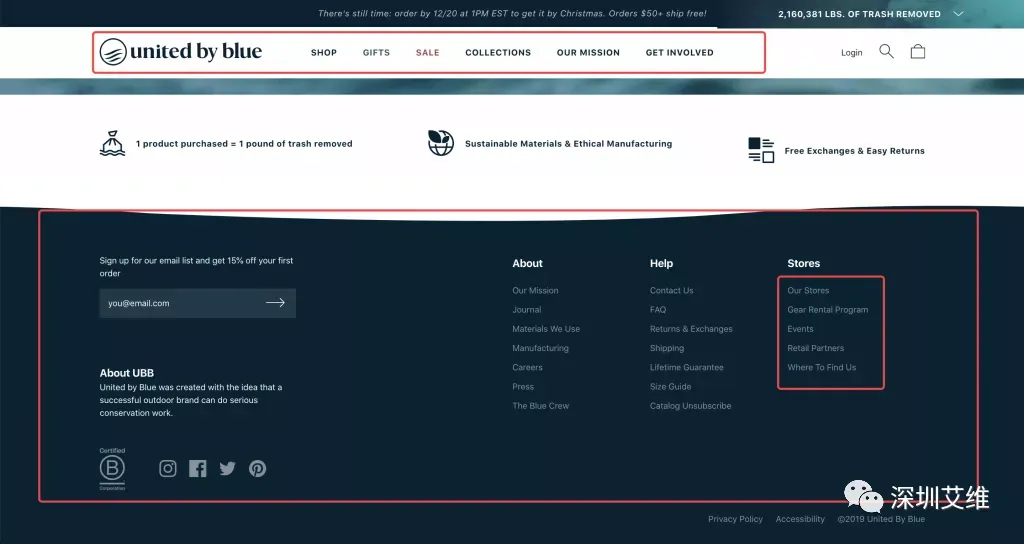The image size is (1024, 544).
Task: Submit email with the arrow icon
Action: (x=276, y=302)
